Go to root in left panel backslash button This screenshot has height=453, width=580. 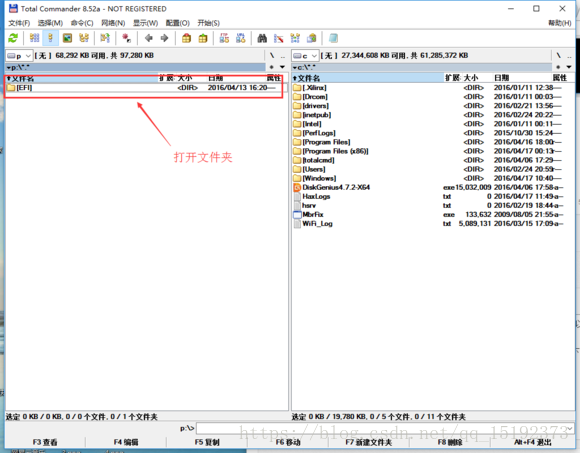tap(272, 56)
